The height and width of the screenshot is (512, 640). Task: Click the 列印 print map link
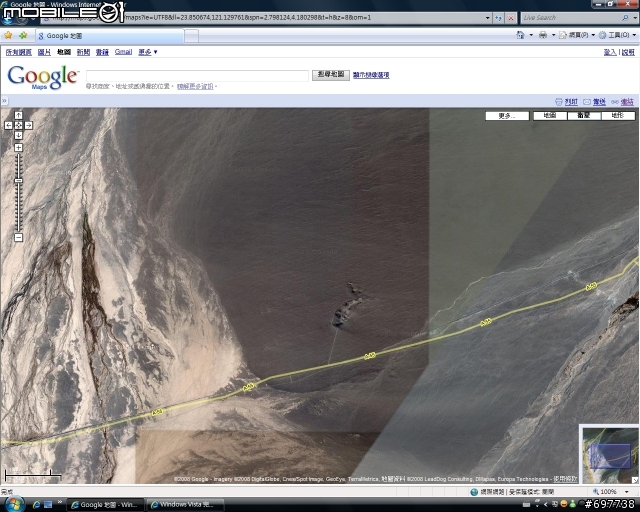coord(571,102)
